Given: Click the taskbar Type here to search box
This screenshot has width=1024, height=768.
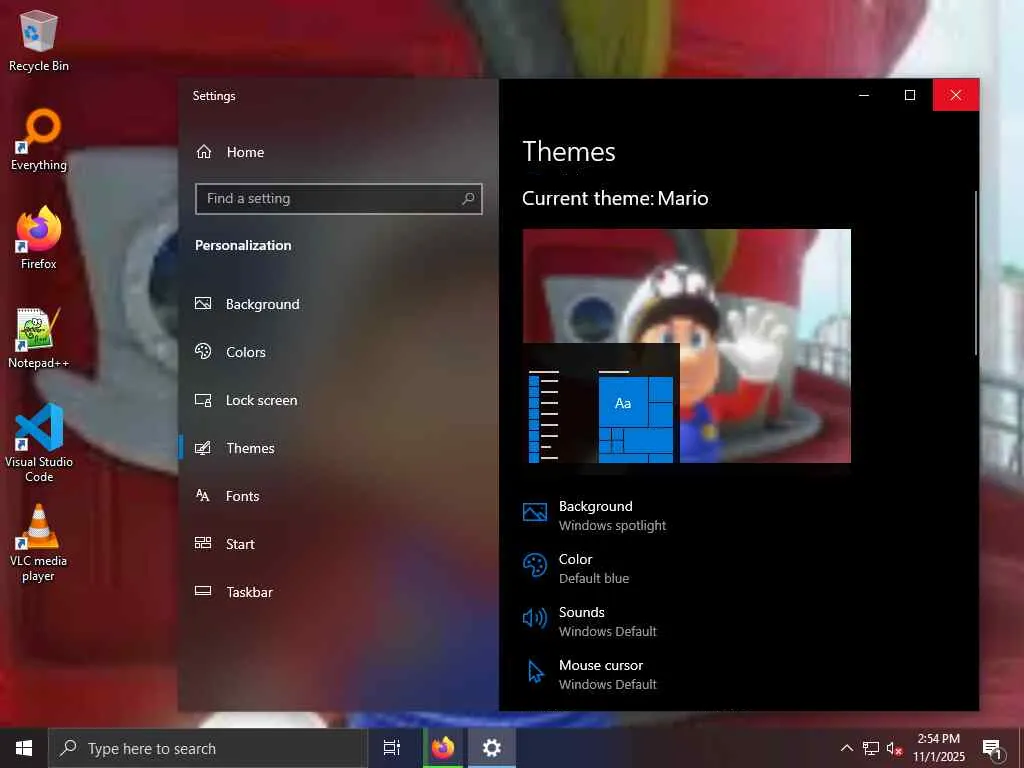Looking at the screenshot, I should [208, 748].
